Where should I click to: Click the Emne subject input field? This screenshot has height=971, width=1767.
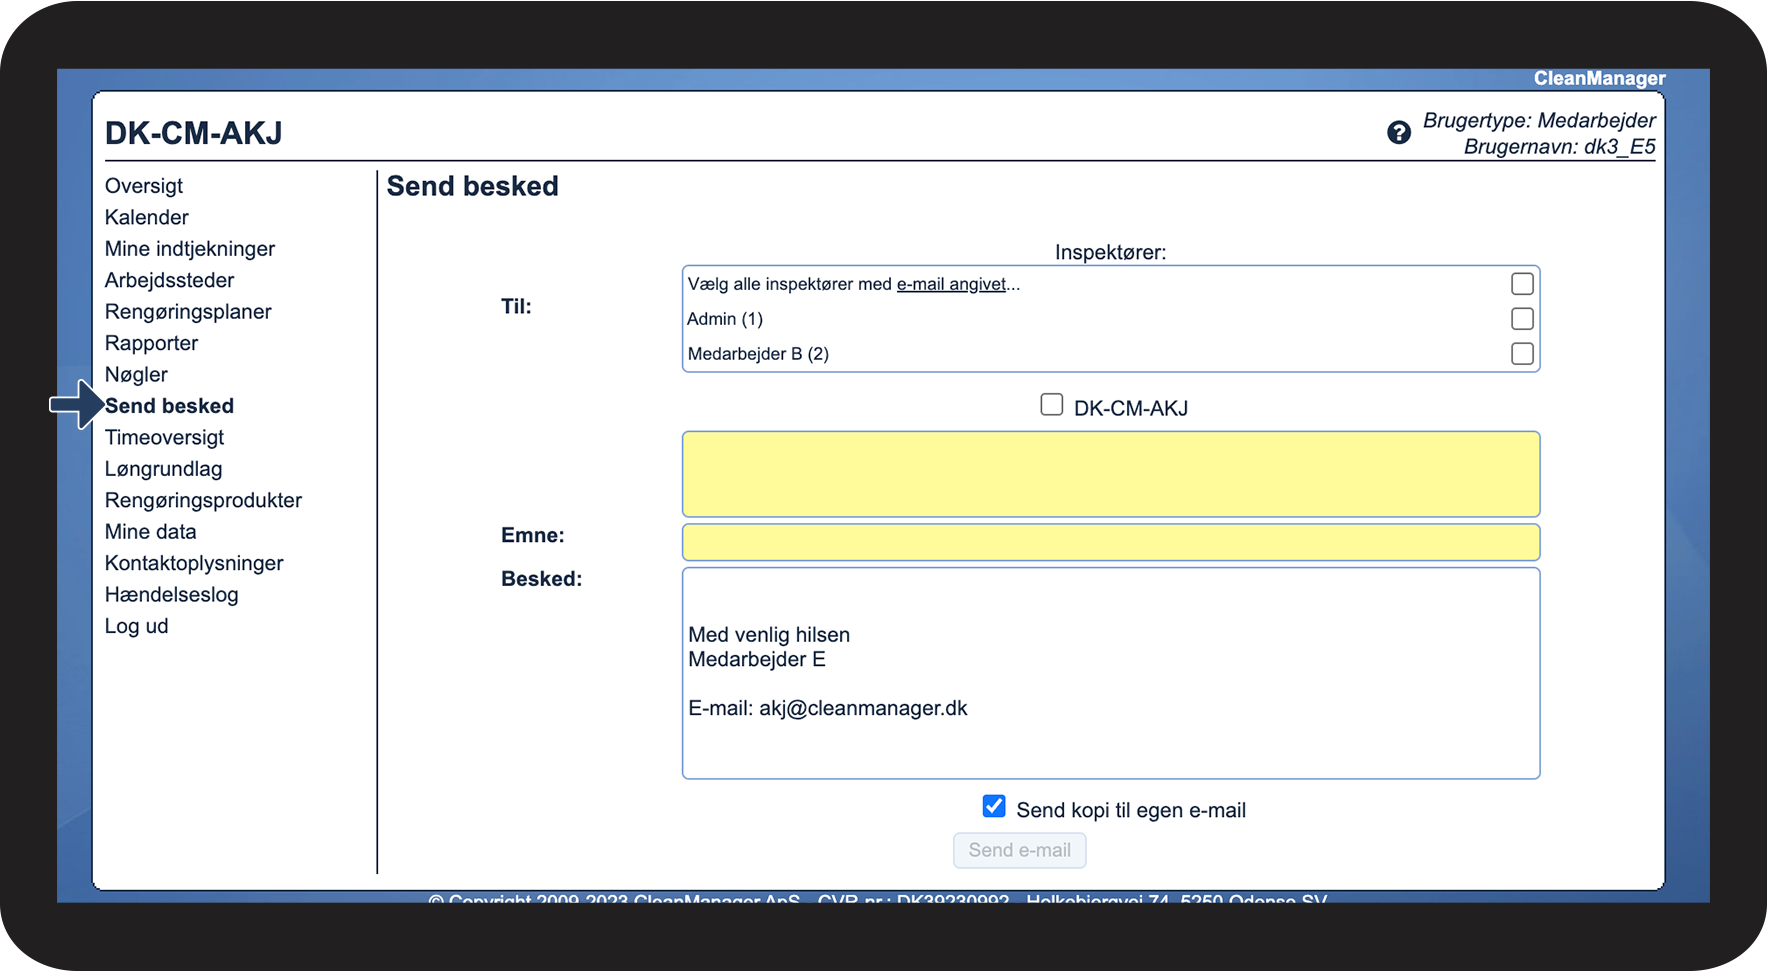pos(1110,542)
